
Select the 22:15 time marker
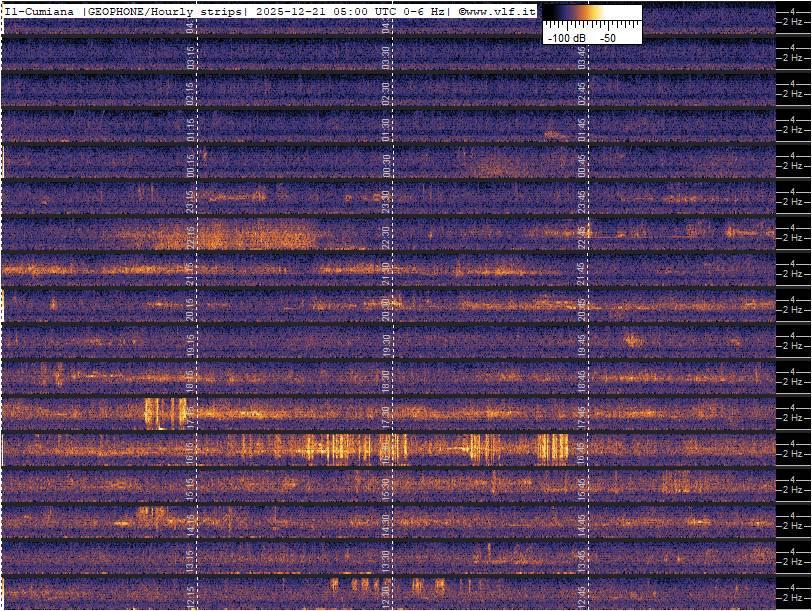pos(190,236)
